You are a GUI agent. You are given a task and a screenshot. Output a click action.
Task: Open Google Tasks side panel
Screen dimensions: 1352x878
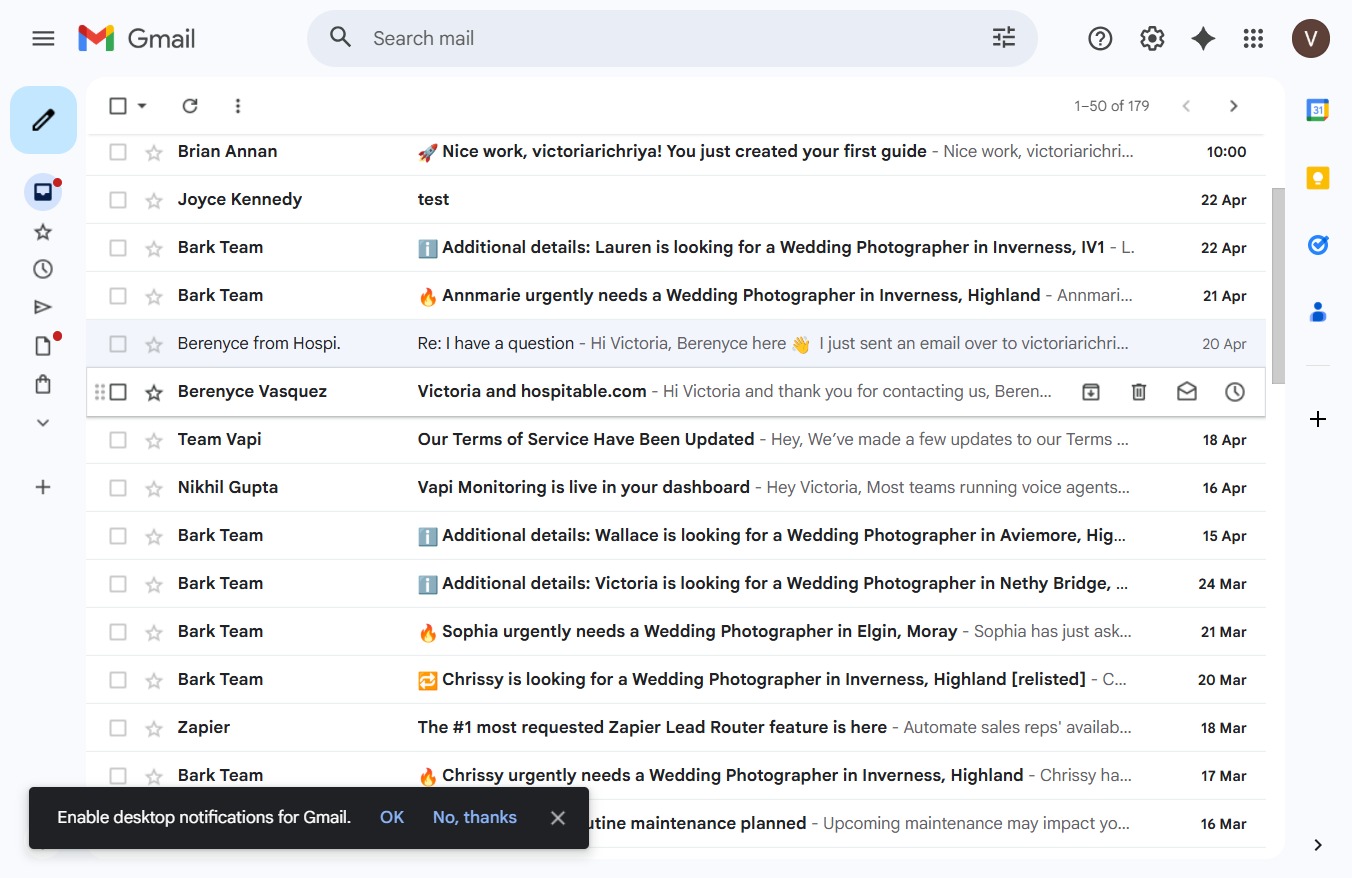click(1318, 245)
